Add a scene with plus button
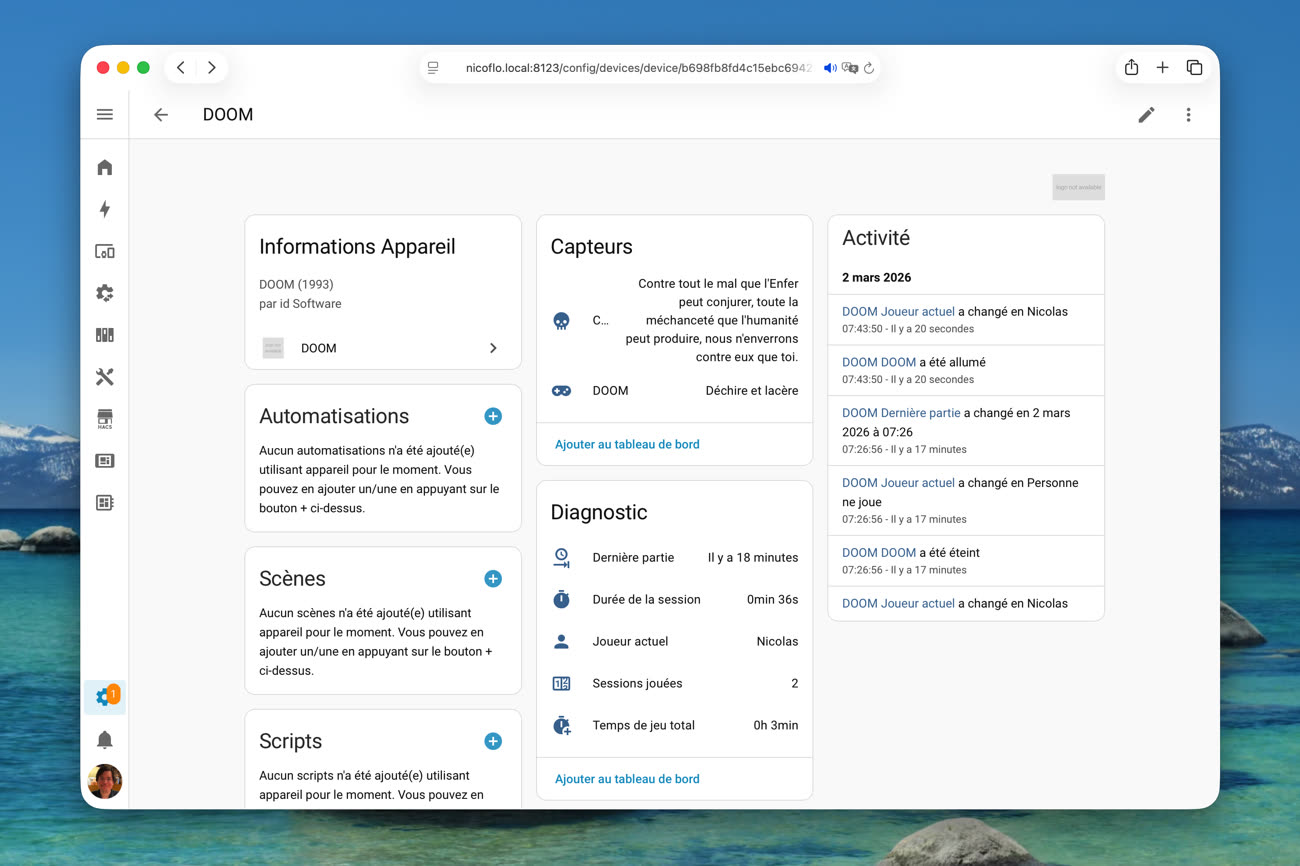This screenshot has width=1300, height=866. [493, 579]
